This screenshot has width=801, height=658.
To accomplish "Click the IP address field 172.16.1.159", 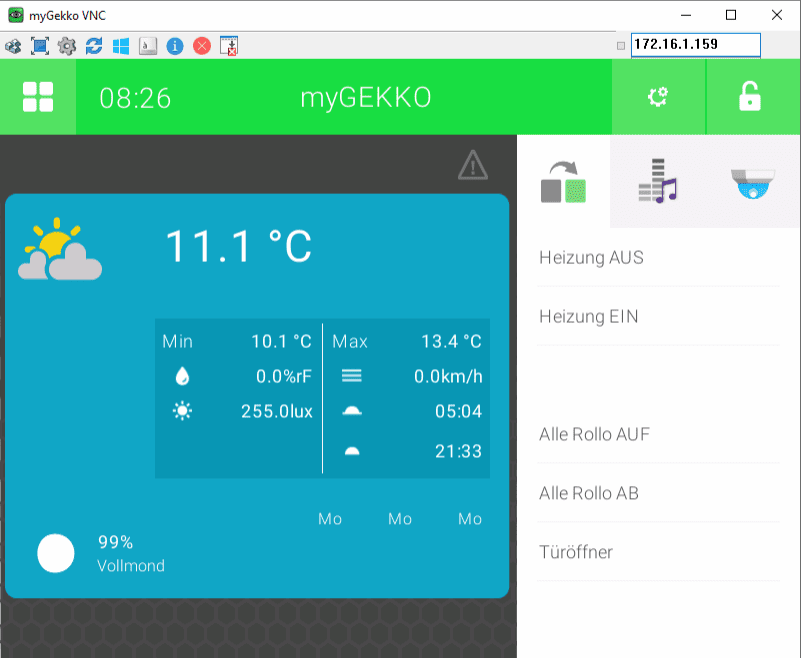I will point(696,44).
